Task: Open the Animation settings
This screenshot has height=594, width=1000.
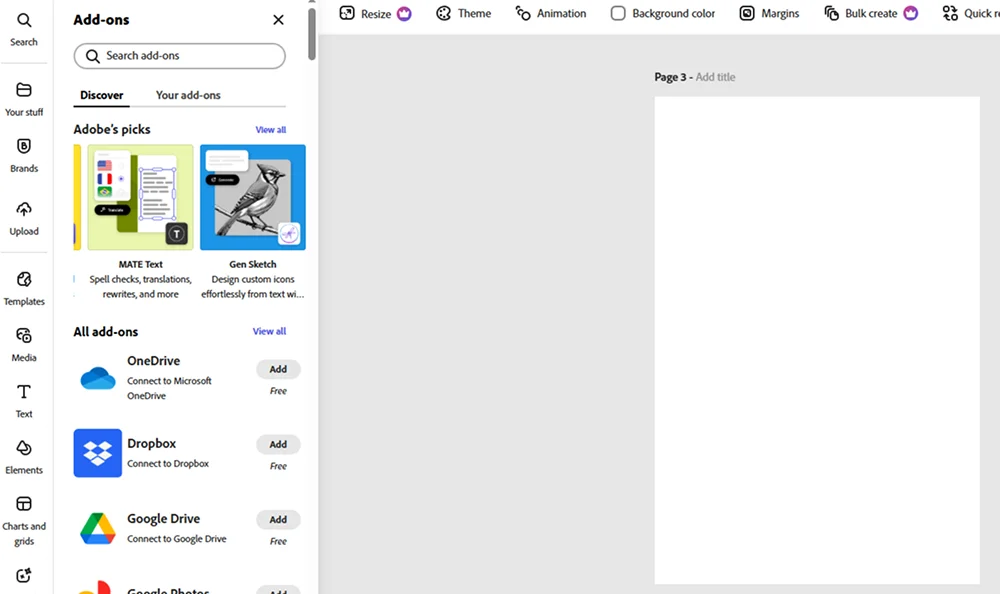Action: [551, 13]
